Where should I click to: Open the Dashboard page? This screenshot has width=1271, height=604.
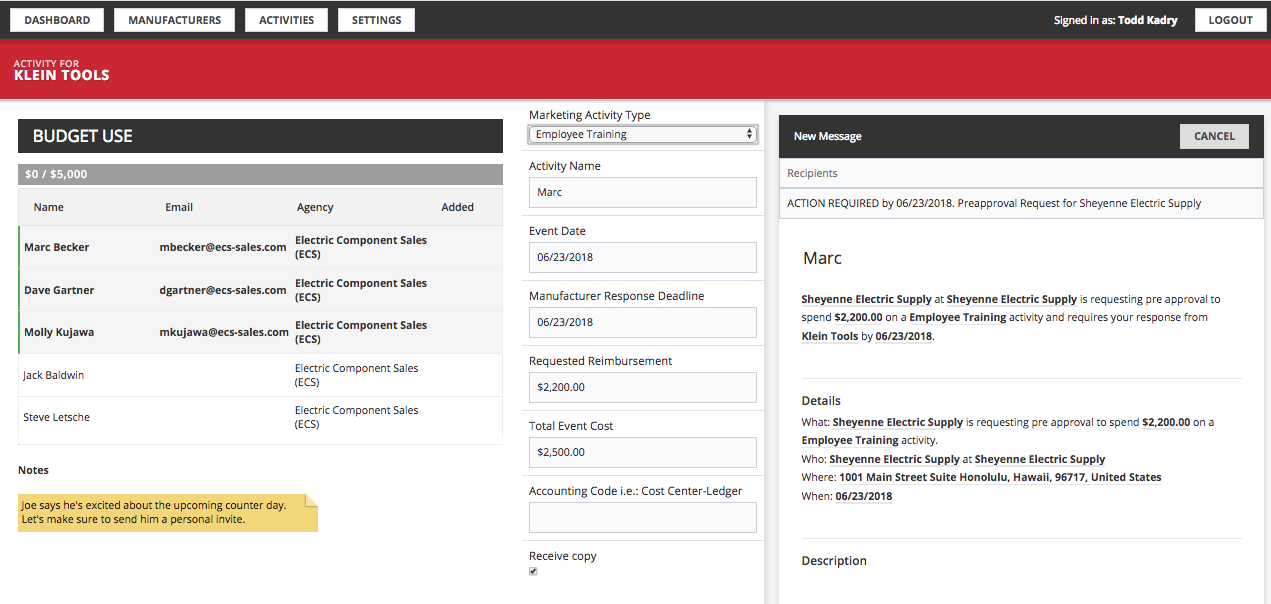57,20
